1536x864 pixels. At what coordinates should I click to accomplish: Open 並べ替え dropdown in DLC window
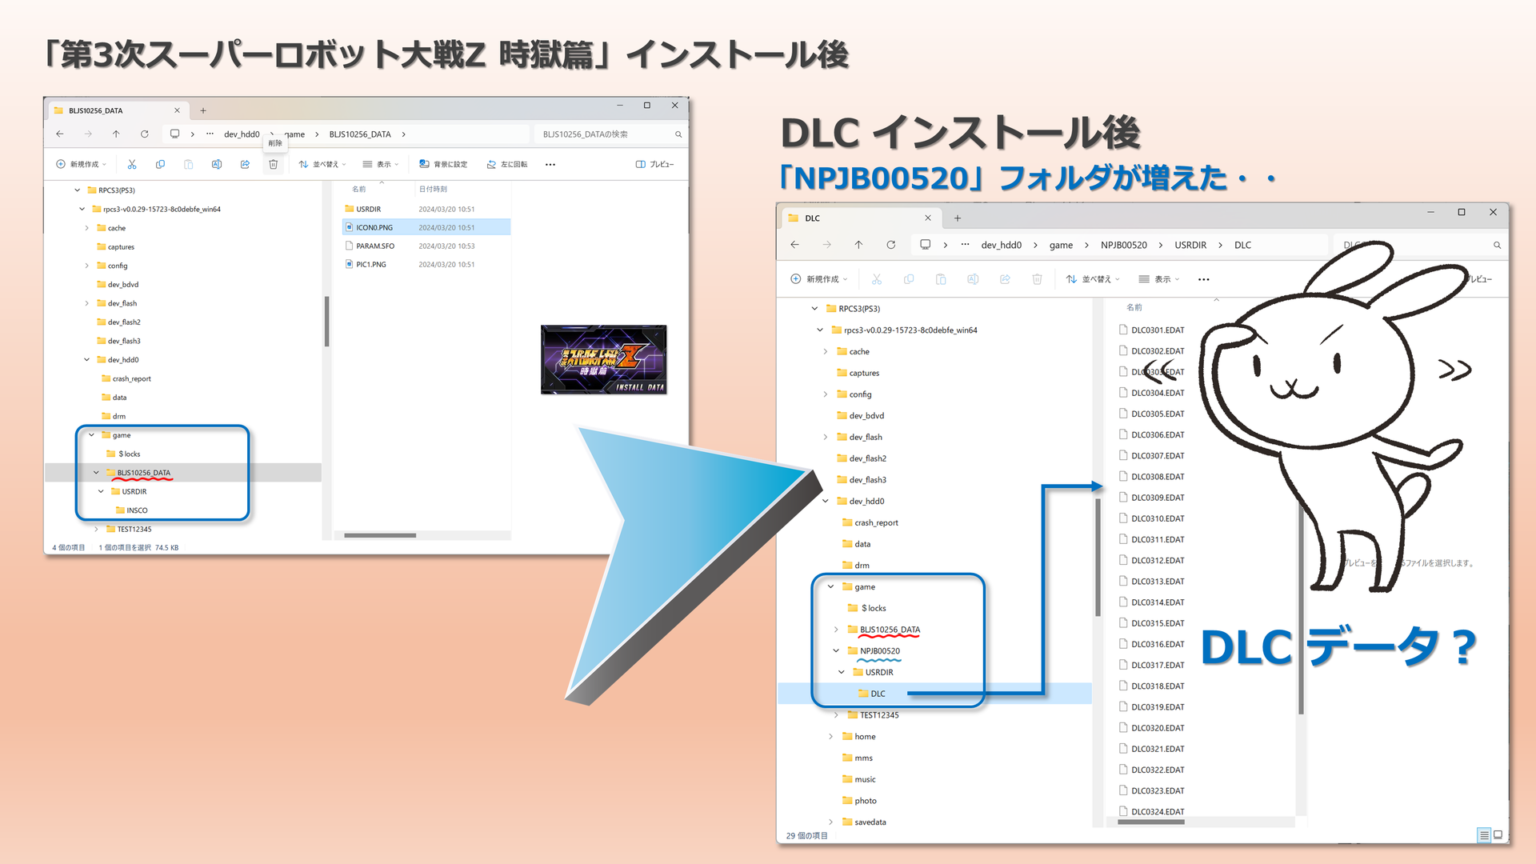pyautogui.click(x=1093, y=279)
